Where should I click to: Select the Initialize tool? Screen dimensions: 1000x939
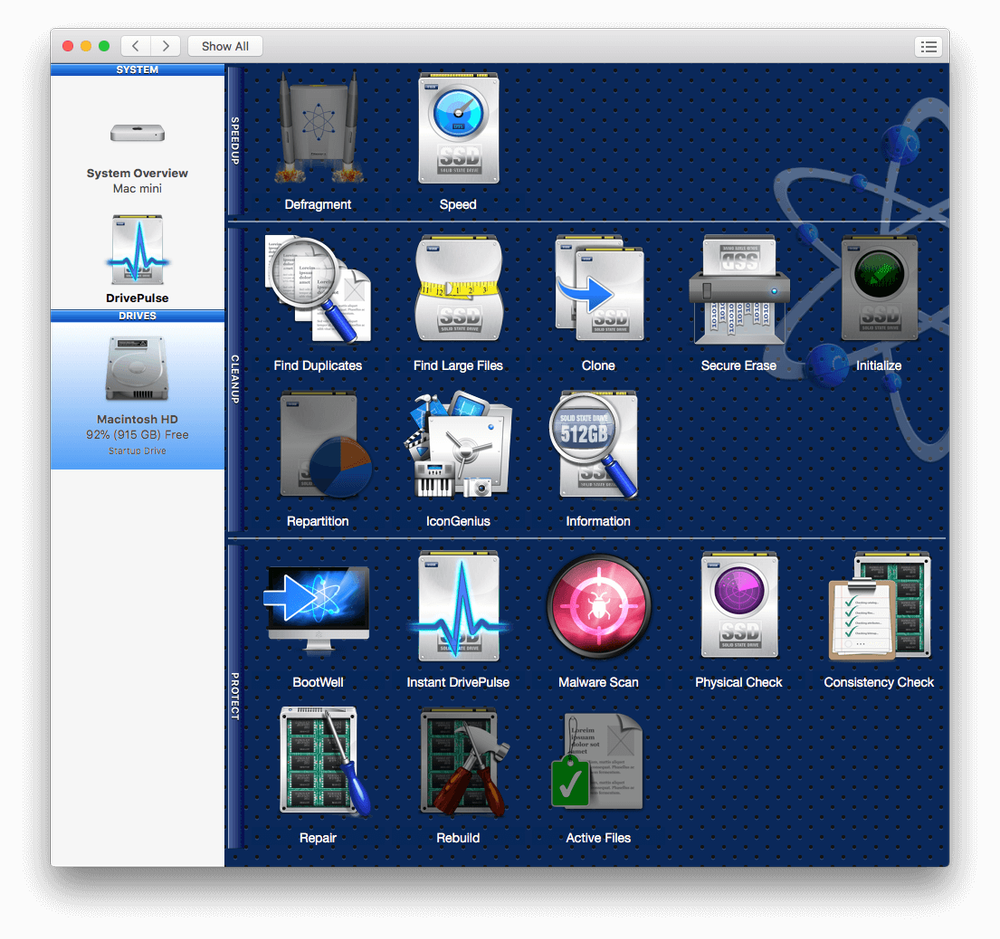coord(878,287)
